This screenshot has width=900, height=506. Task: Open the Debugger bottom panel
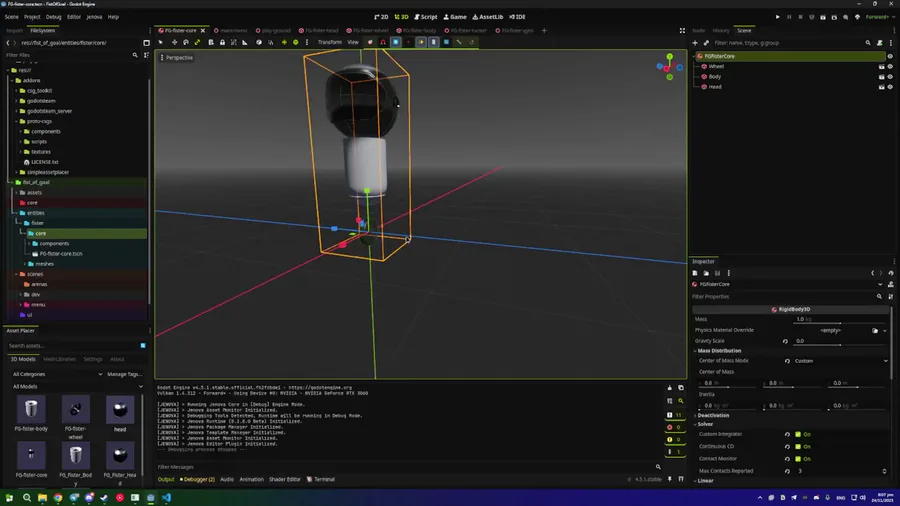(x=197, y=479)
